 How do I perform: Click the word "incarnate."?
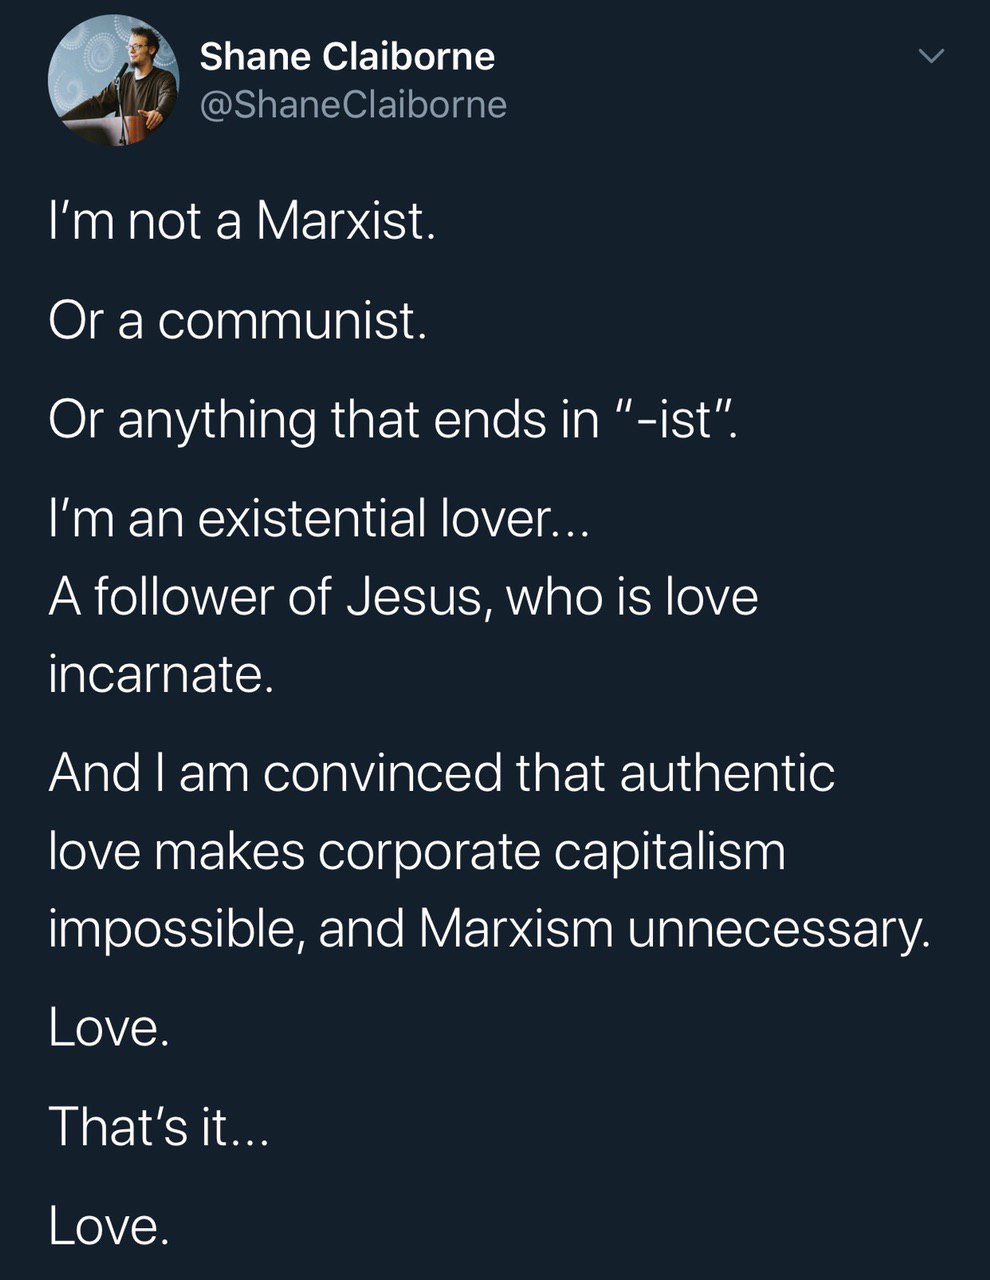click(x=161, y=674)
